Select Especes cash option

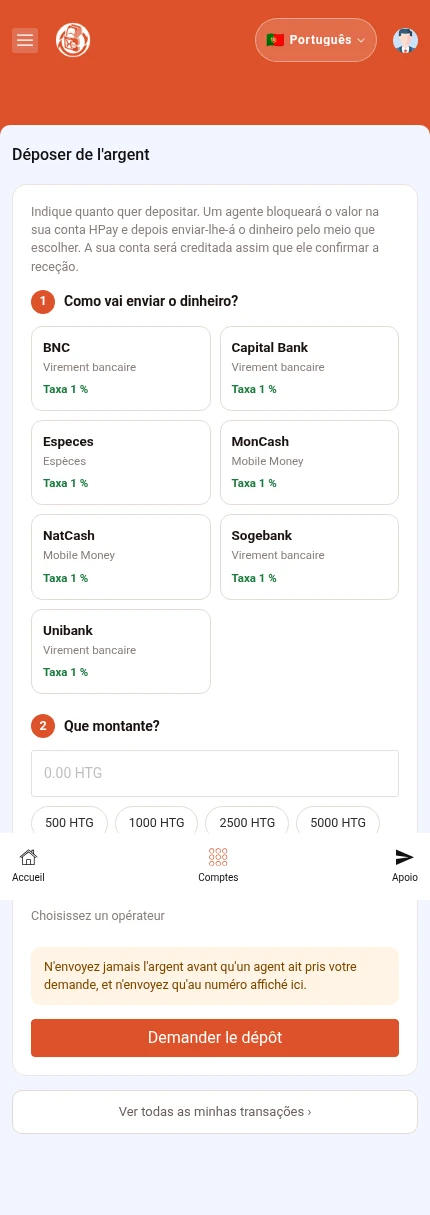click(121, 462)
